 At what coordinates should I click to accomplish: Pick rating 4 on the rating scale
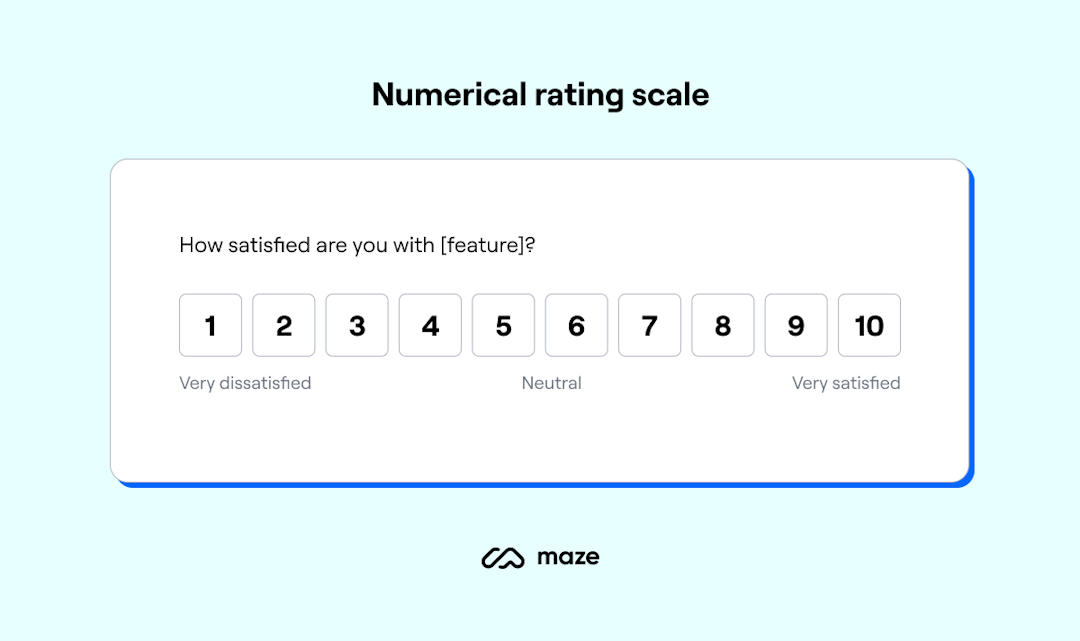coord(430,325)
